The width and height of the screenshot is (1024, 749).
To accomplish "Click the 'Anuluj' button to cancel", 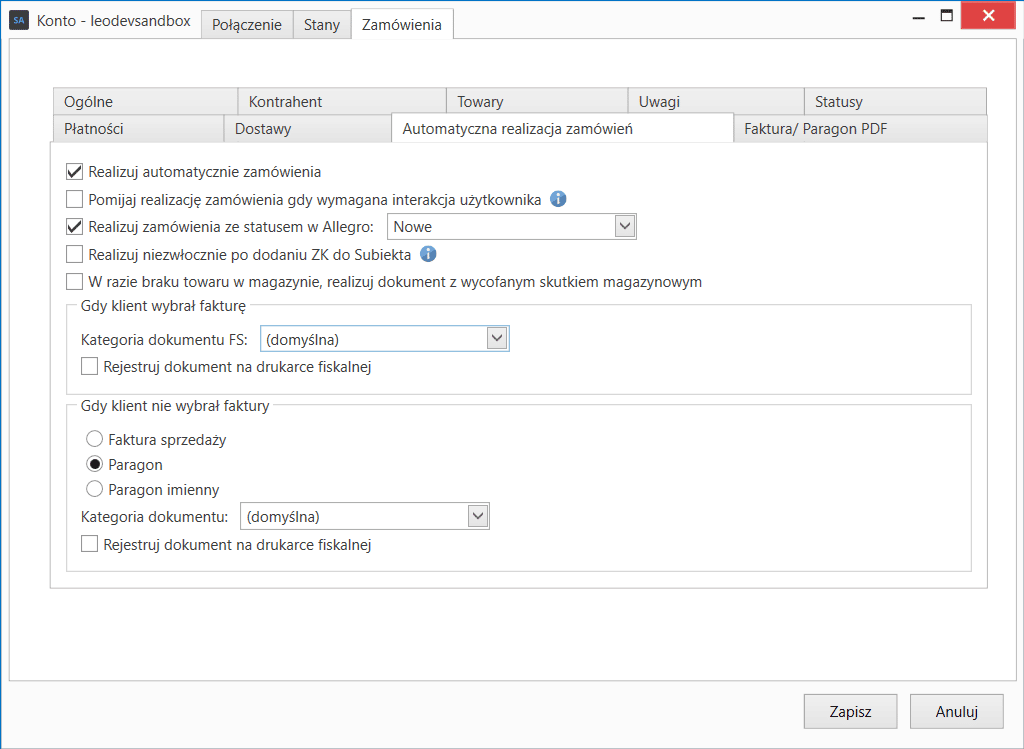I will tap(957, 711).
